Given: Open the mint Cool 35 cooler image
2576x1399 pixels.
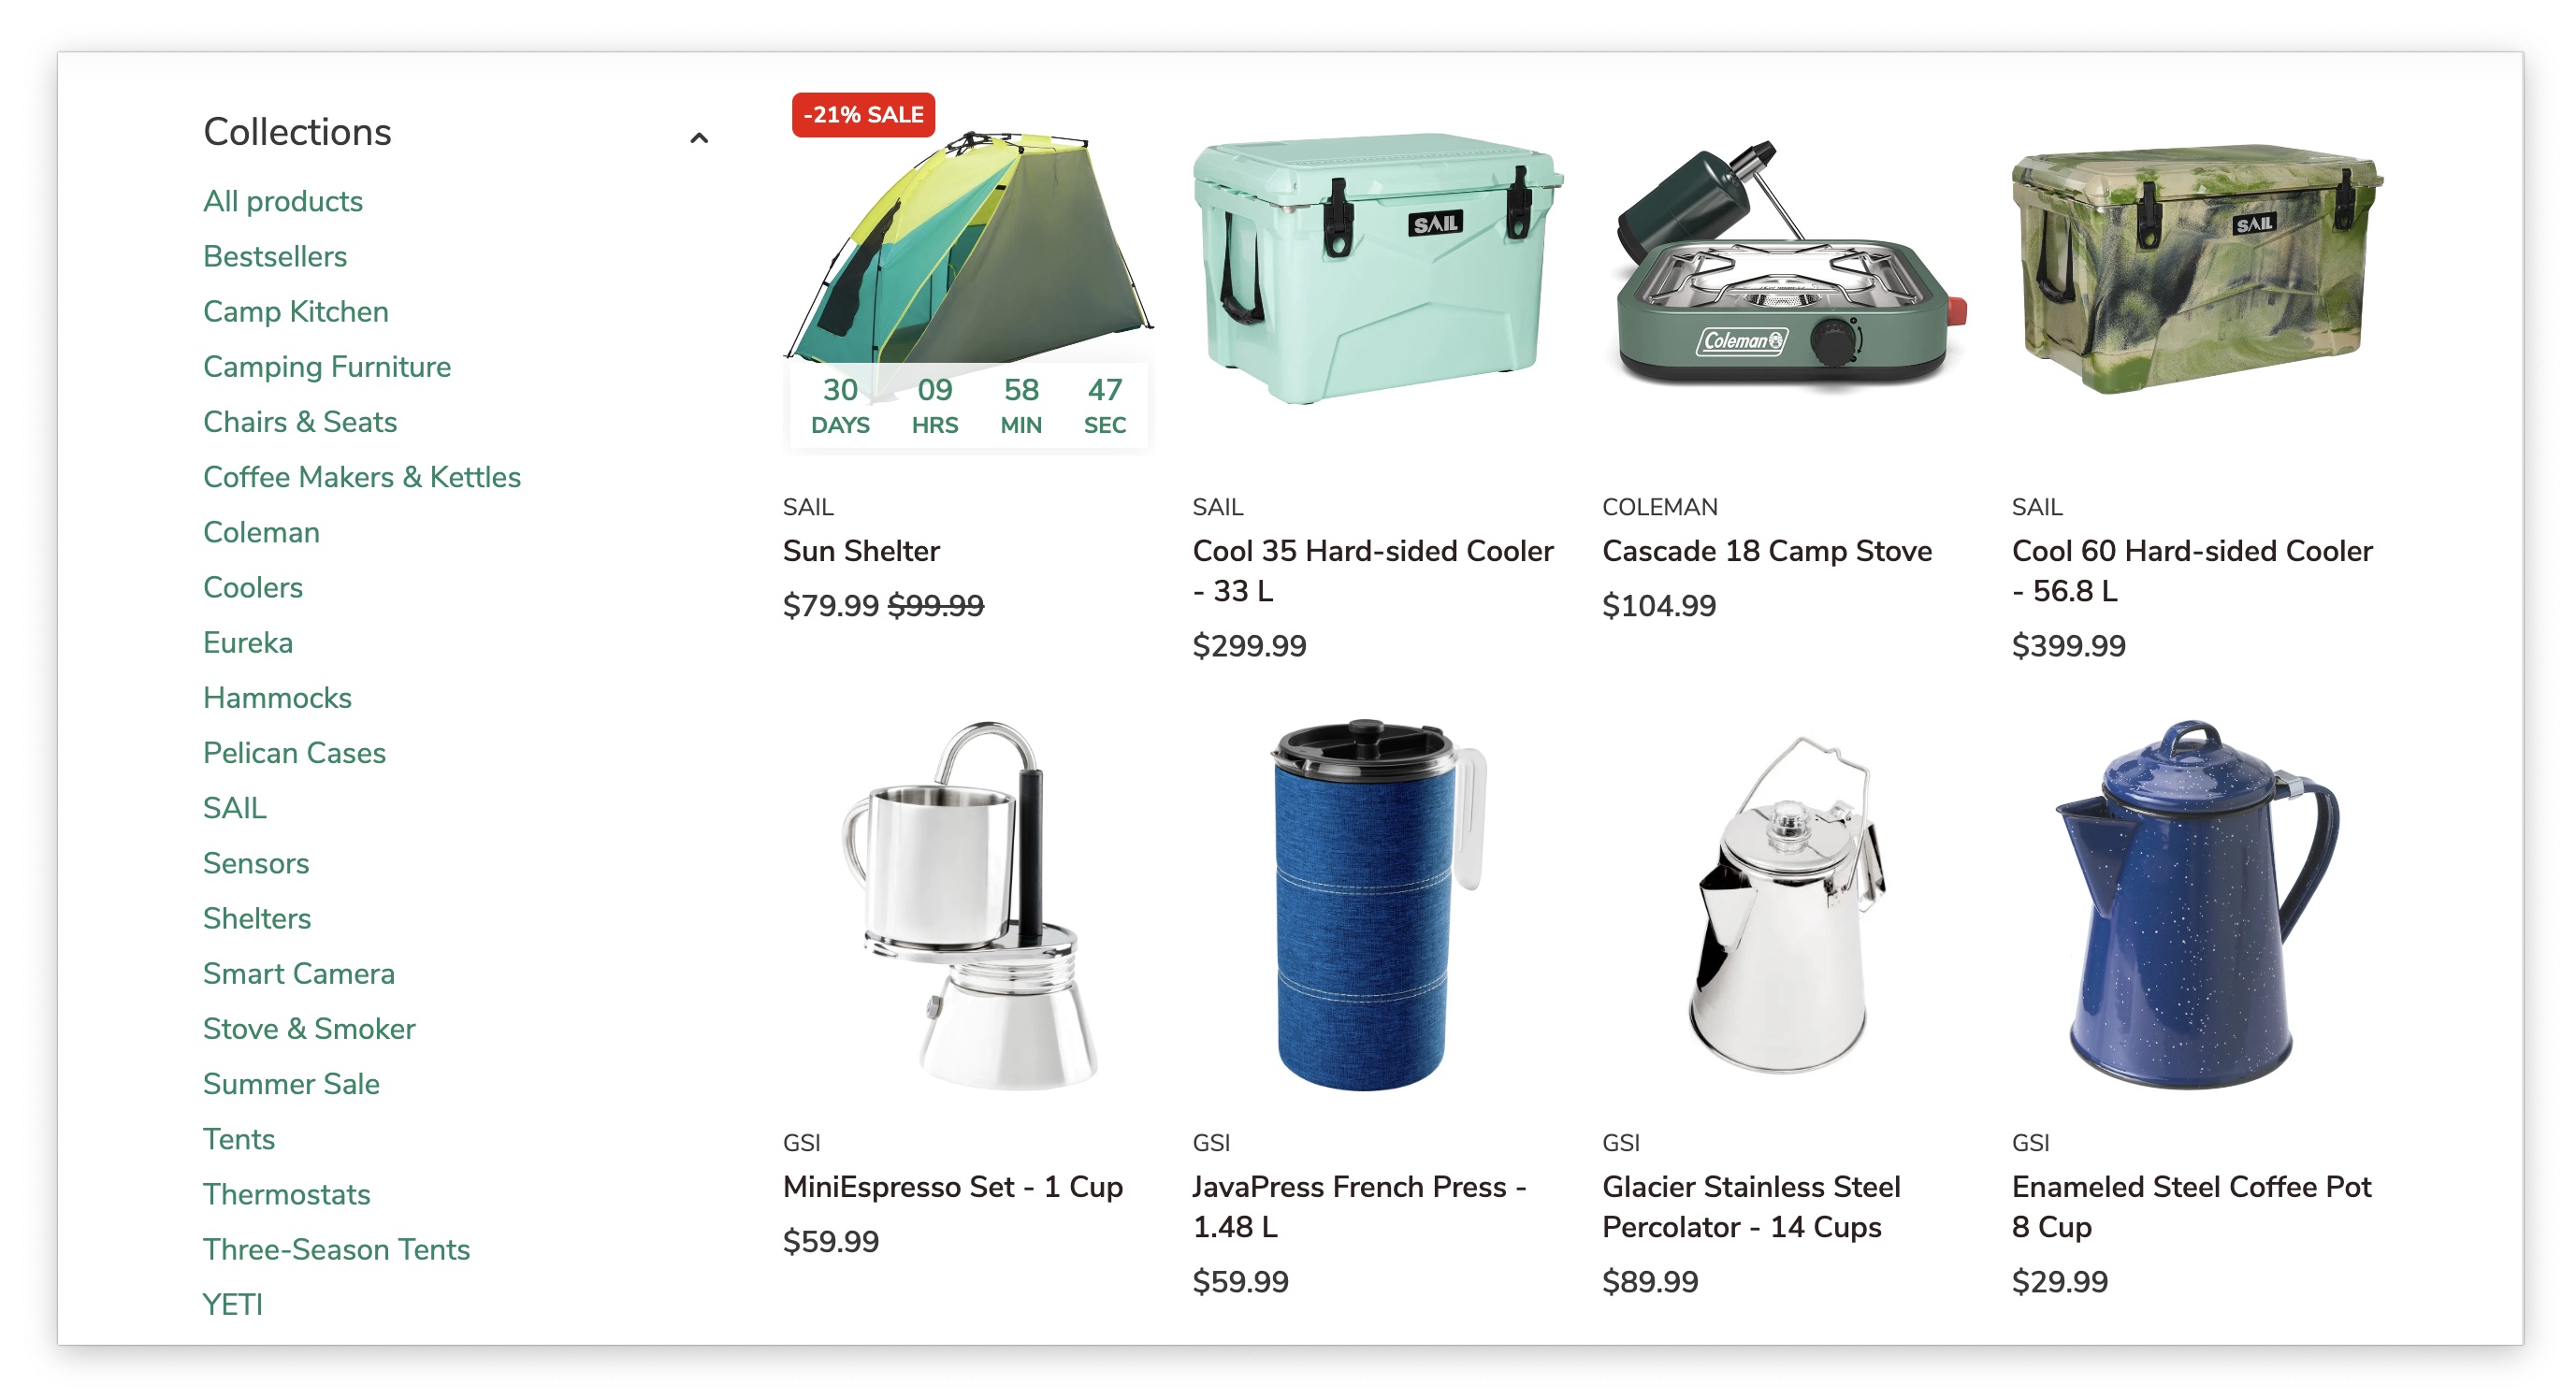Looking at the screenshot, I should [1377, 268].
